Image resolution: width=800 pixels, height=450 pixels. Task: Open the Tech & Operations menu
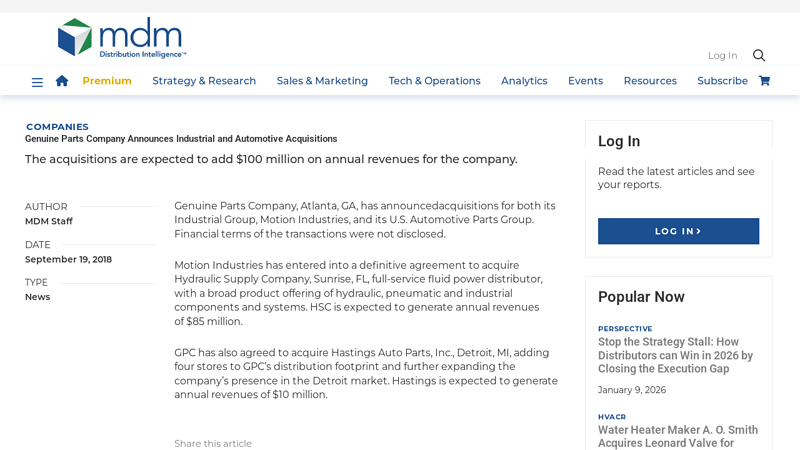tap(434, 81)
